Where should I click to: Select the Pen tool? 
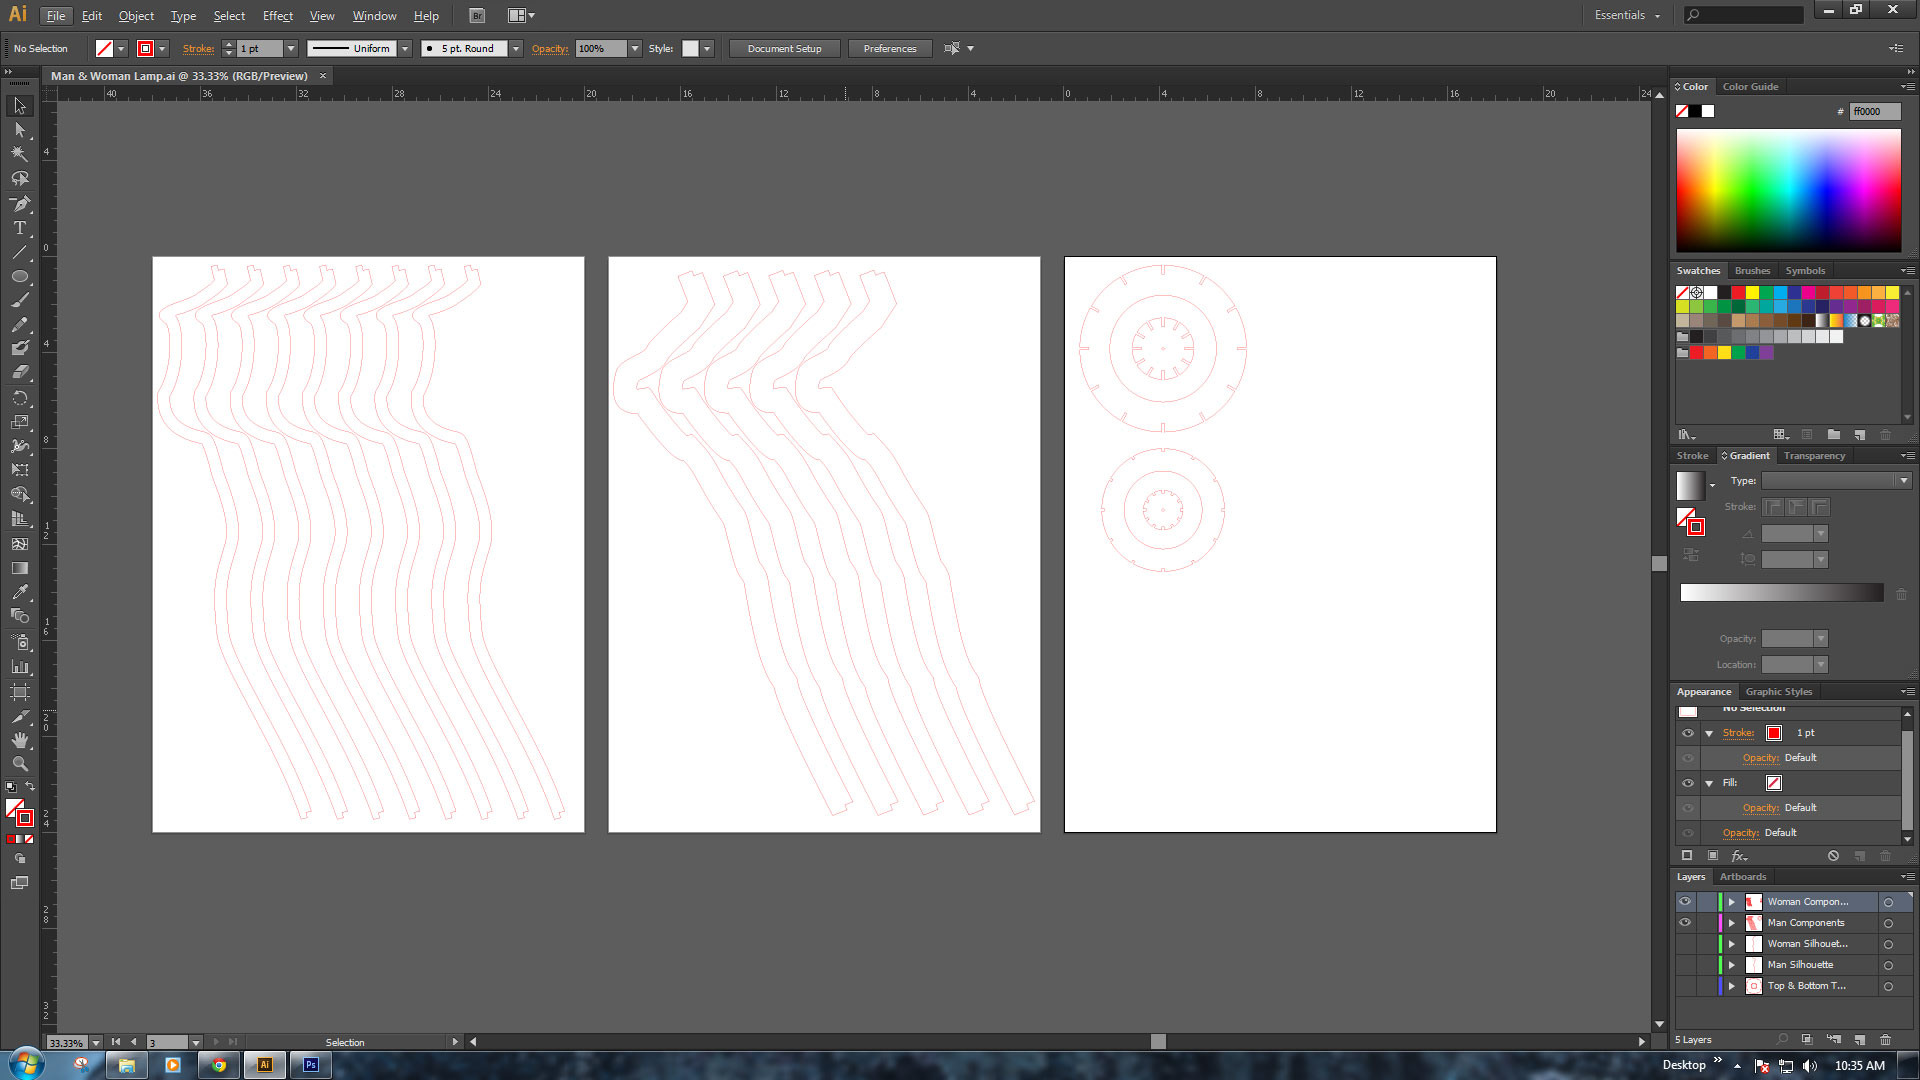coord(20,204)
